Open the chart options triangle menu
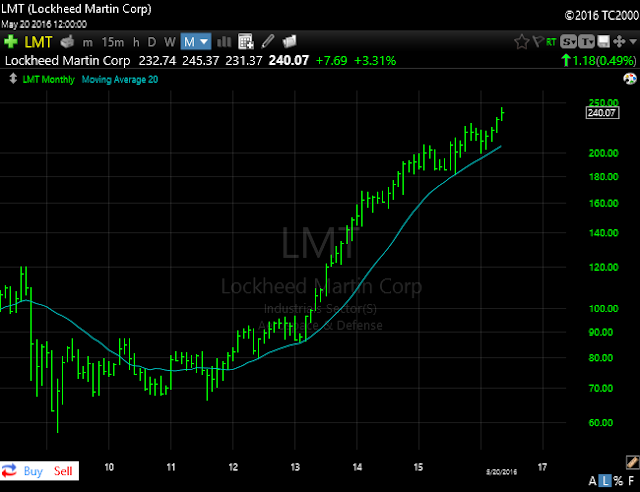 pyautogui.click(x=633, y=42)
